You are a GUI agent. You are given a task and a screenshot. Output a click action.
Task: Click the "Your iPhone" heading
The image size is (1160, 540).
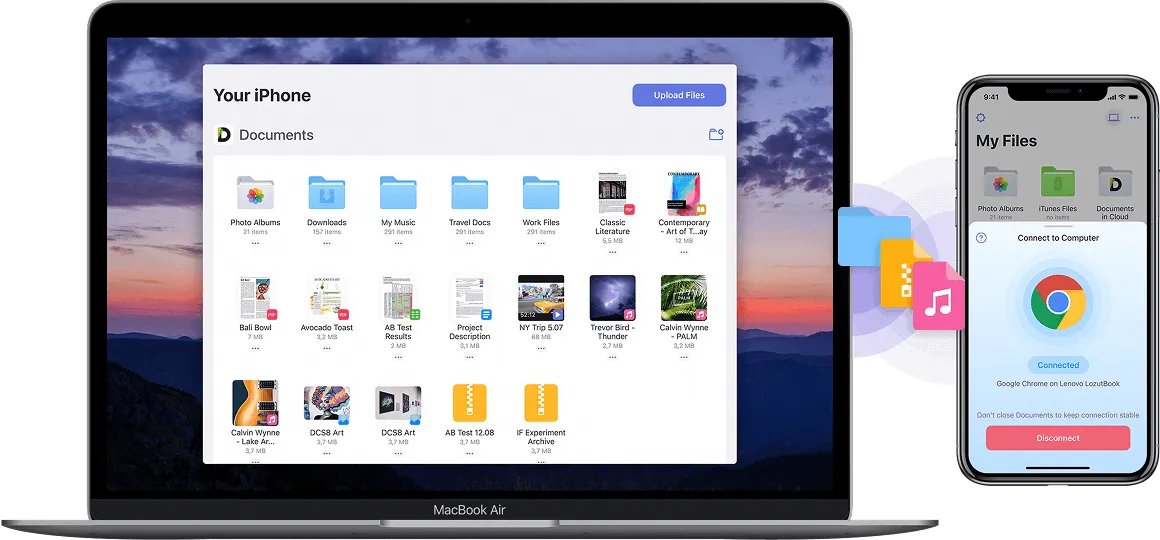click(262, 95)
